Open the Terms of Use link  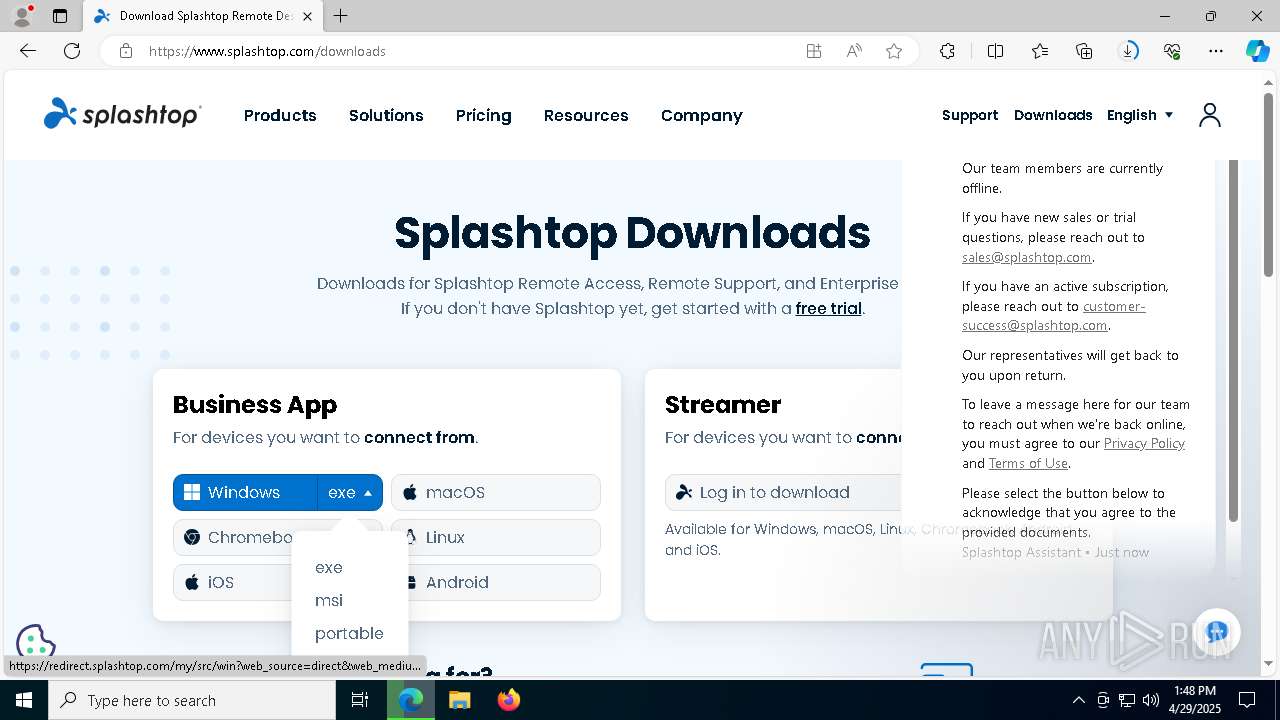1028,463
